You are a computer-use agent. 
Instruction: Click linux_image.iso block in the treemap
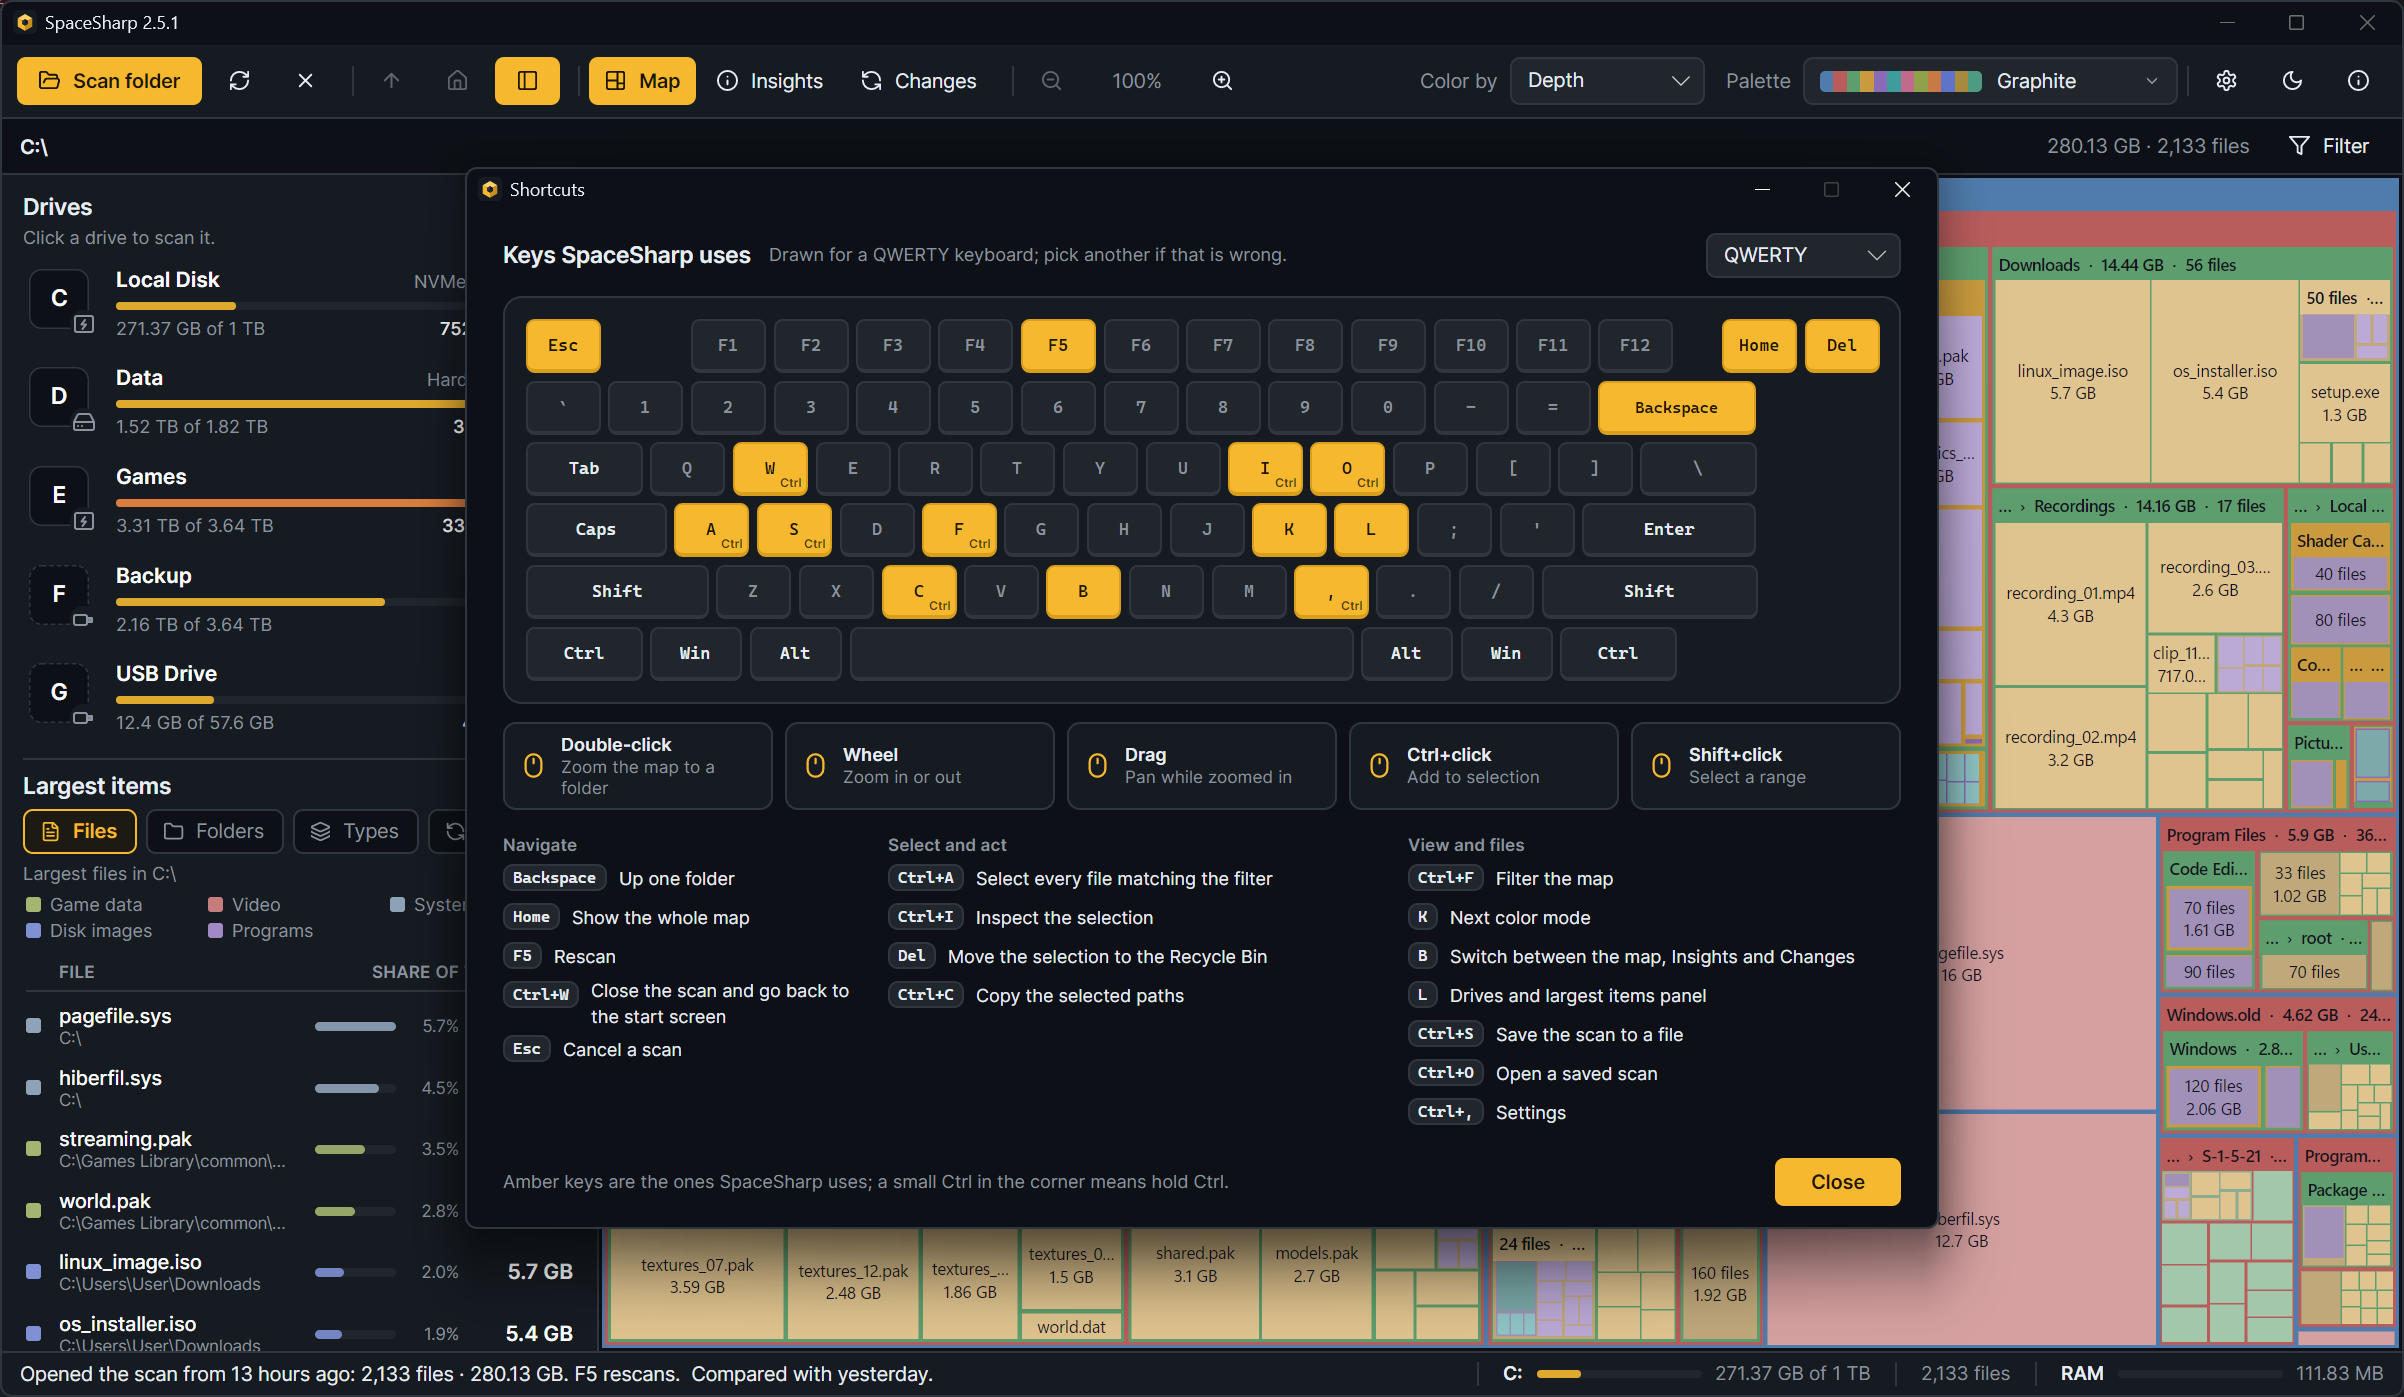(x=2072, y=382)
